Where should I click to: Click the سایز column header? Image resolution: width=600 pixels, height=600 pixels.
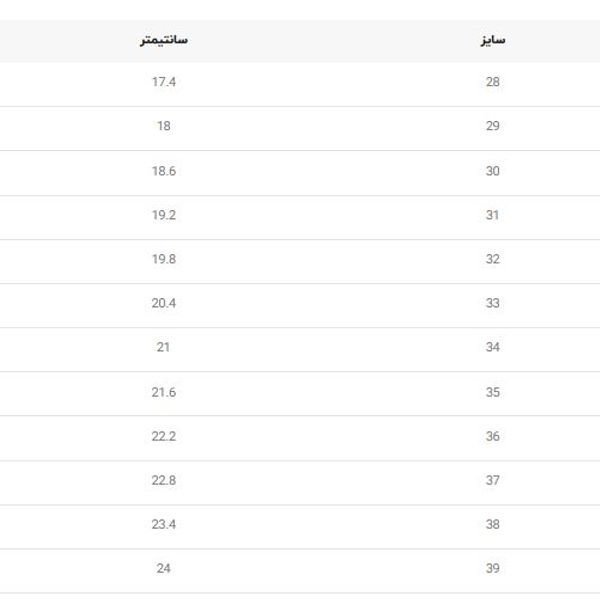492,40
